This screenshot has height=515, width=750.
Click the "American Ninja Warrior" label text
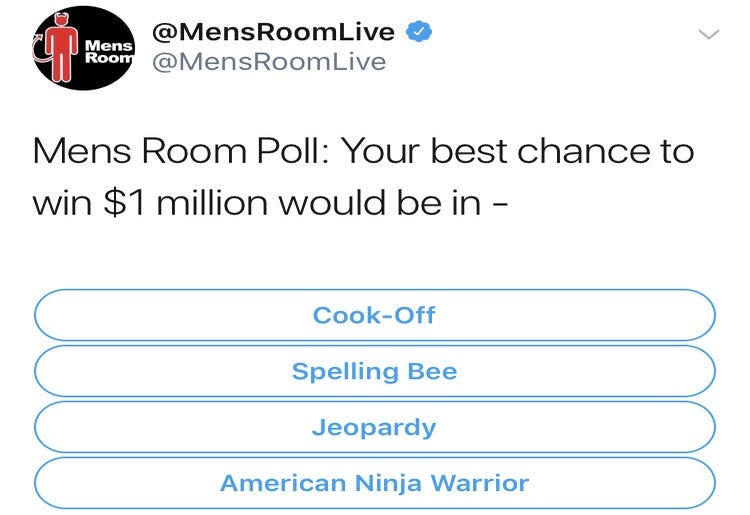point(374,483)
